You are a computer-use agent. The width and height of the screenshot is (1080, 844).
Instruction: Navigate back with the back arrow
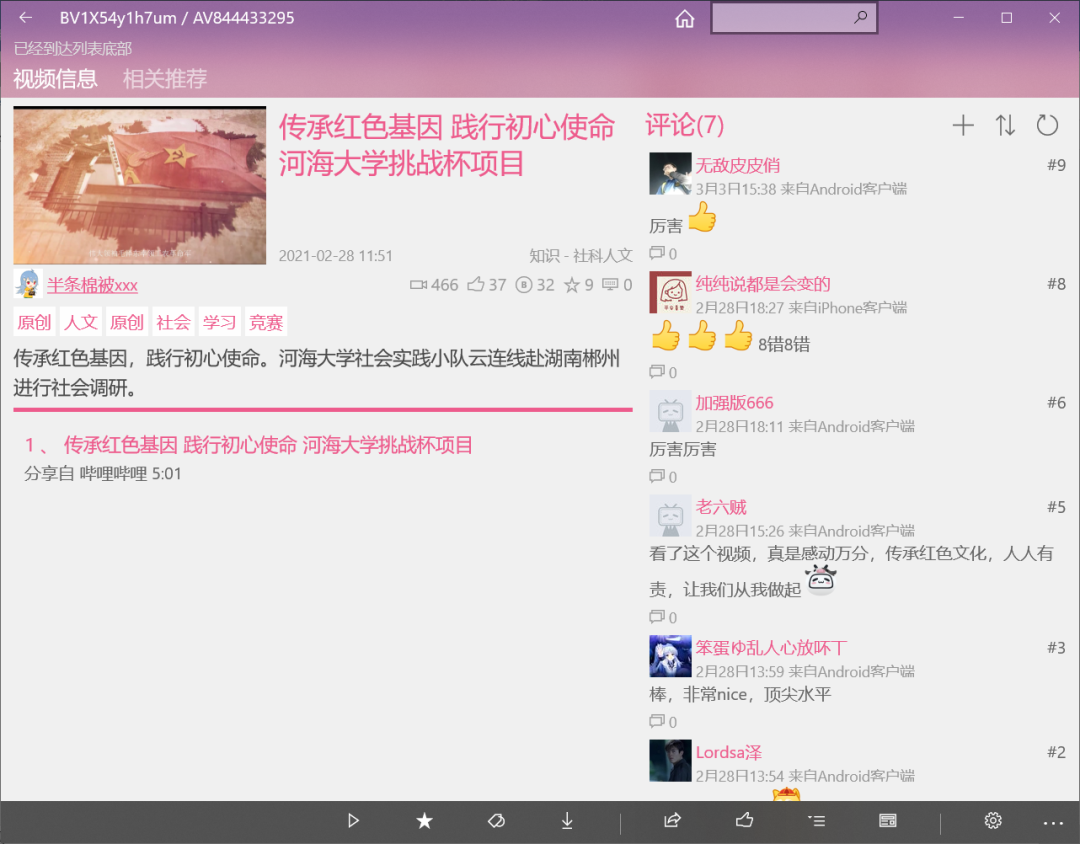(x=26, y=18)
